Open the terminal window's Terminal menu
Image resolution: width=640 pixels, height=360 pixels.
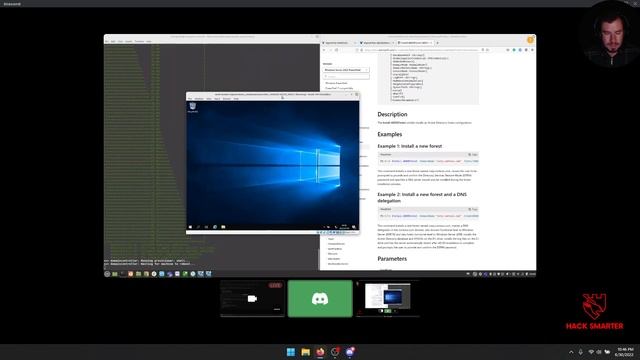[139, 41]
